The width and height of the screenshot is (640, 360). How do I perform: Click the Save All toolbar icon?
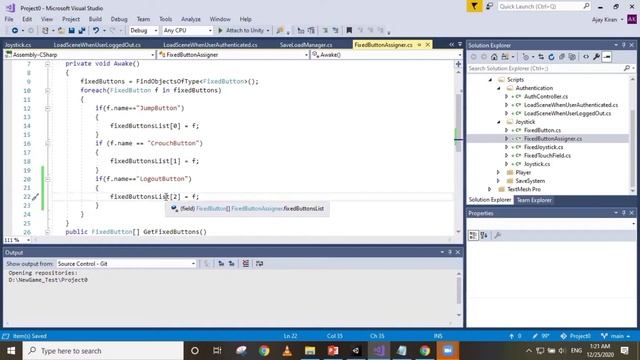pyautogui.click(x=82, y=31)
